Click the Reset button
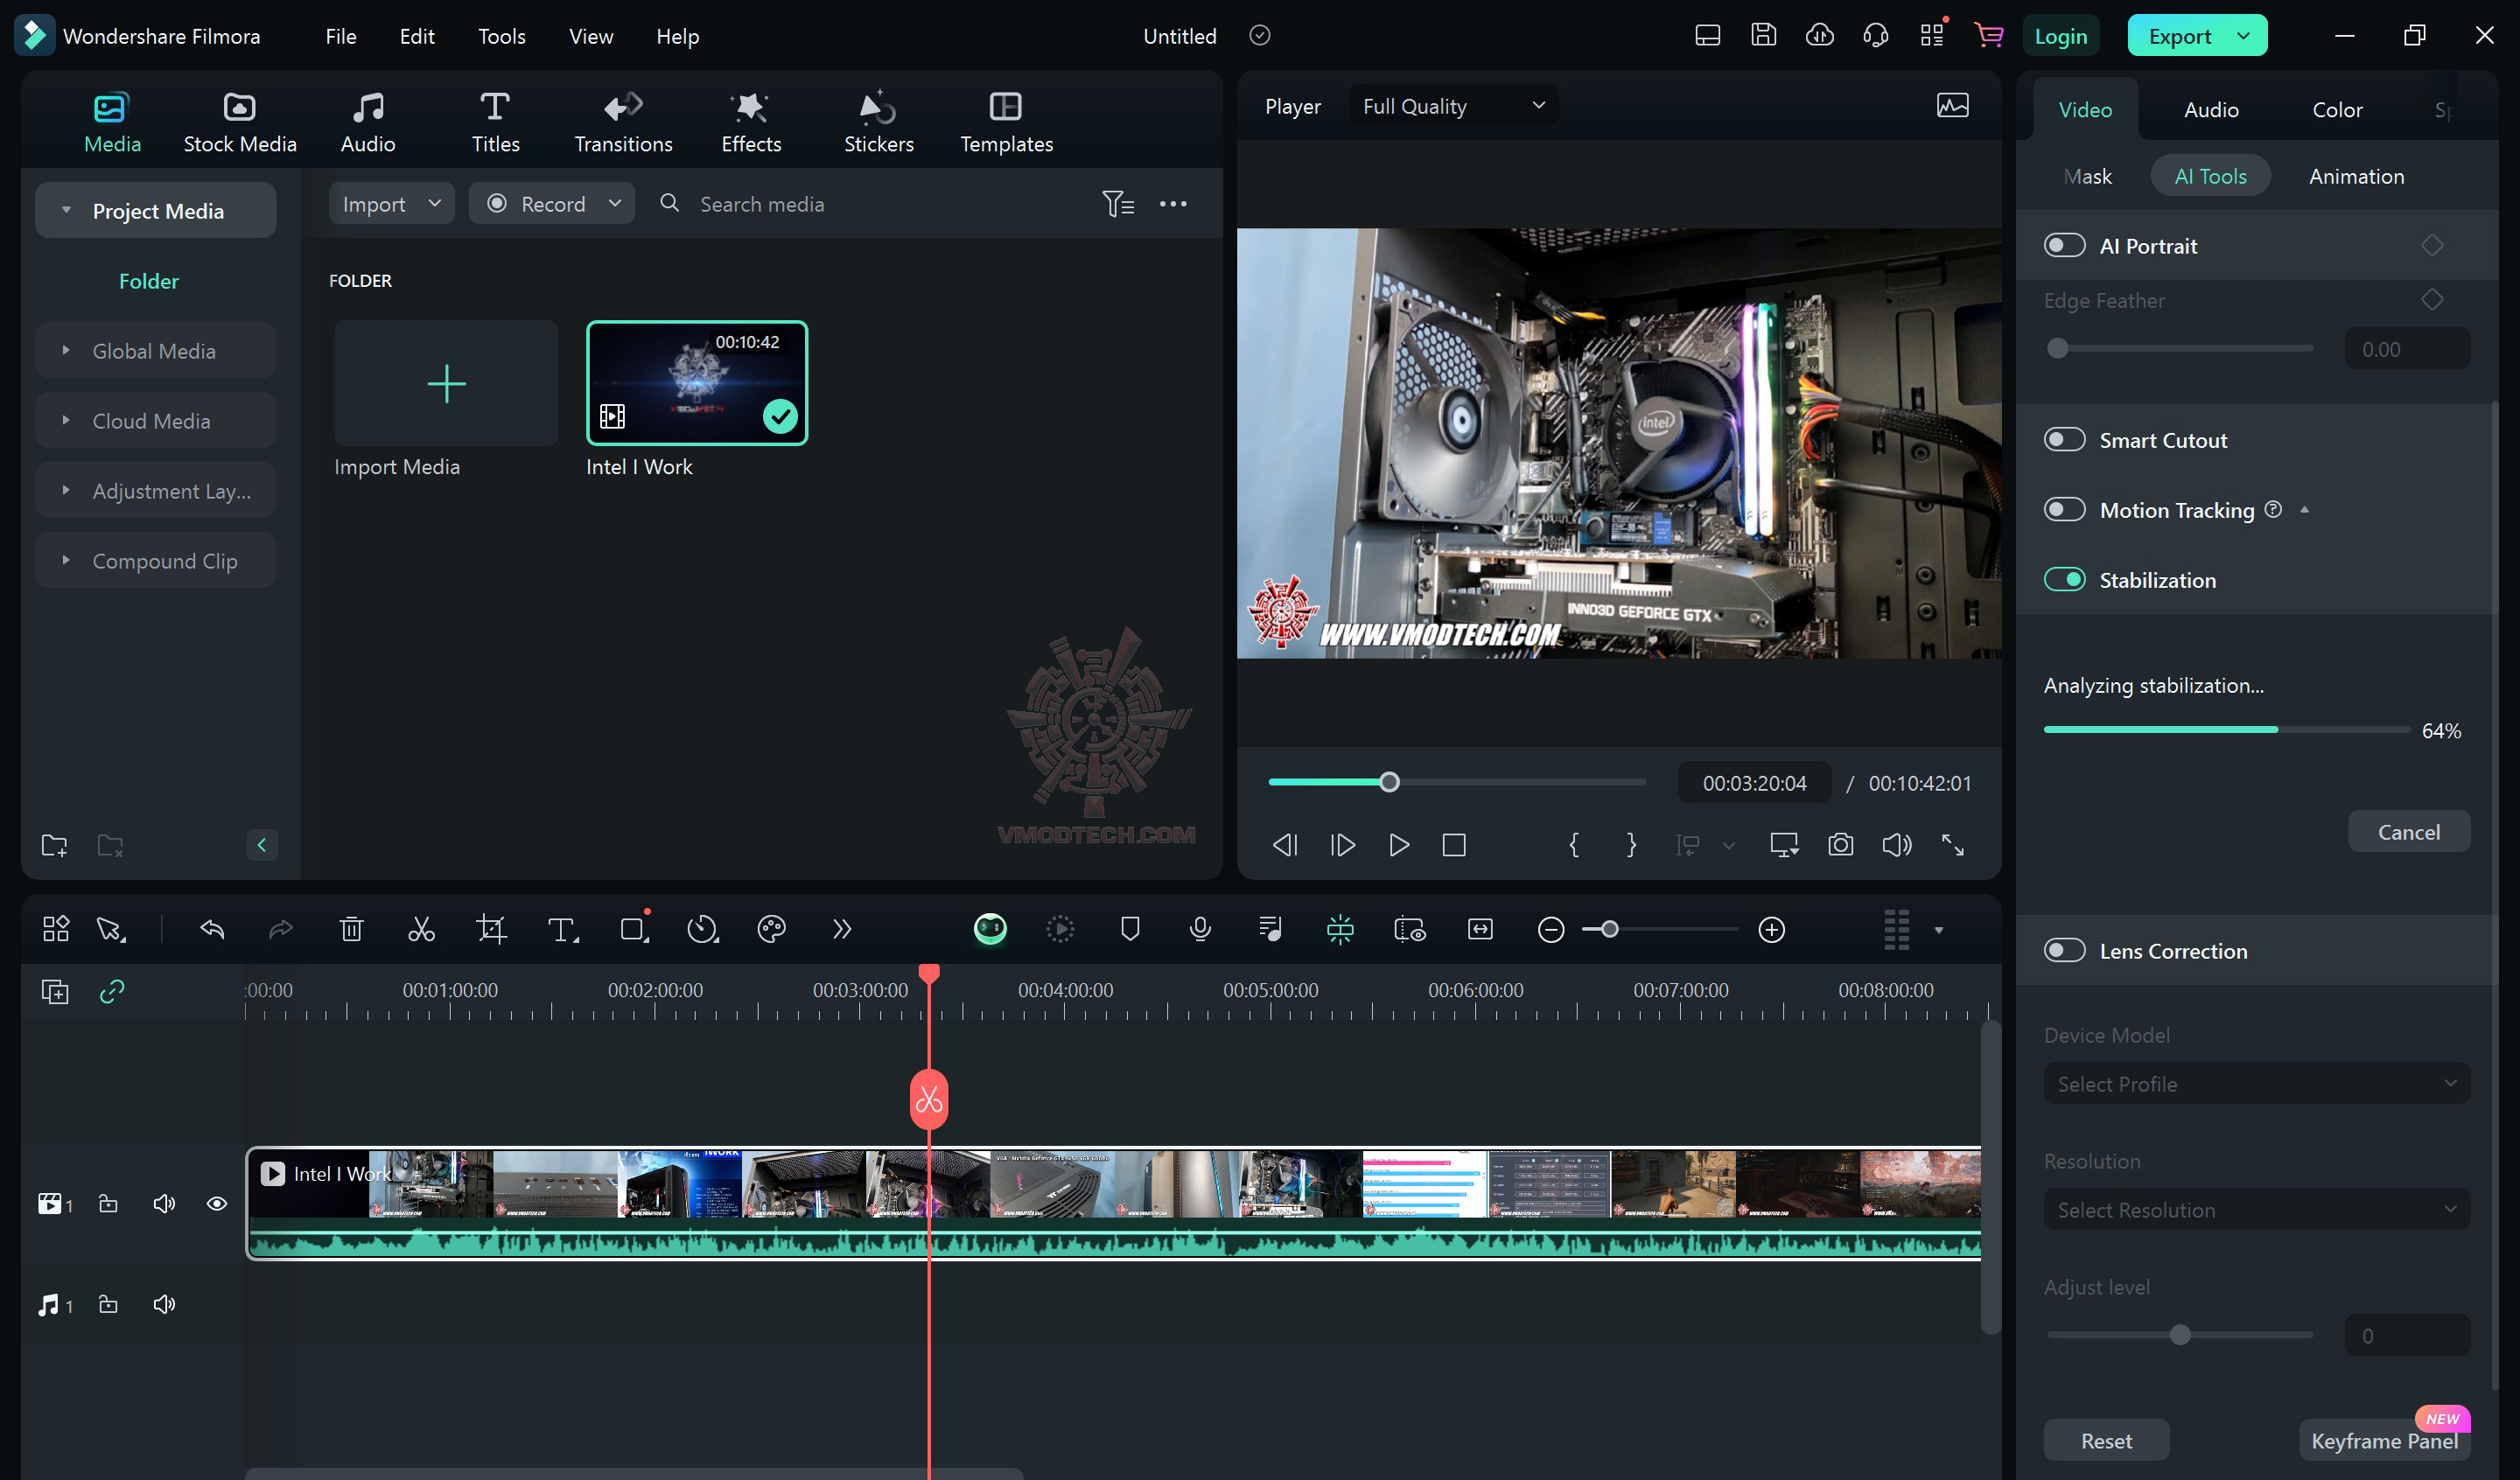 2106,1441
